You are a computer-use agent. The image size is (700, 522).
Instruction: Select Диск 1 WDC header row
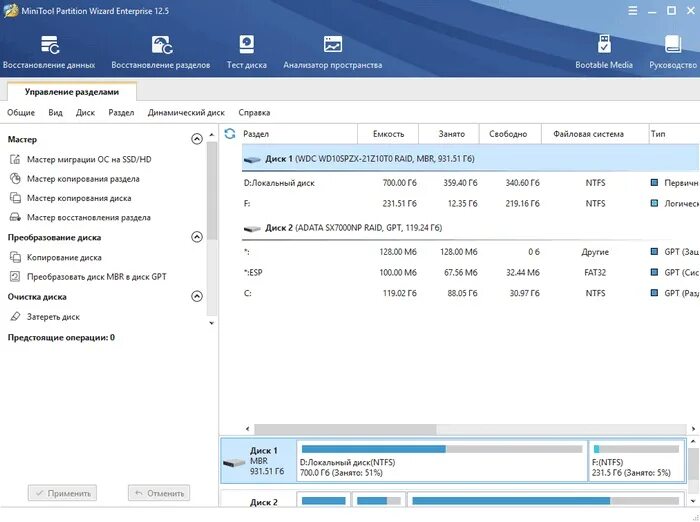(471, 159)
